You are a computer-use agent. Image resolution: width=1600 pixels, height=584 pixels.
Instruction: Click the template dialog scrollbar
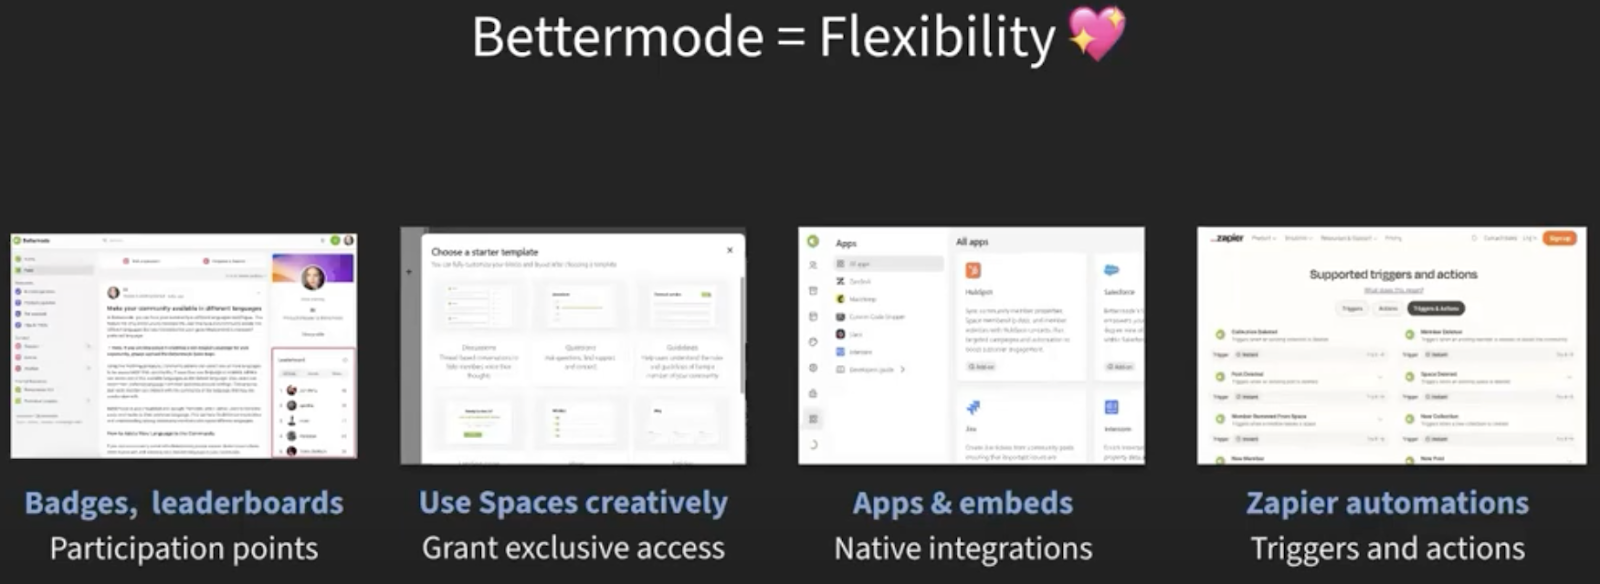(741, 335)
